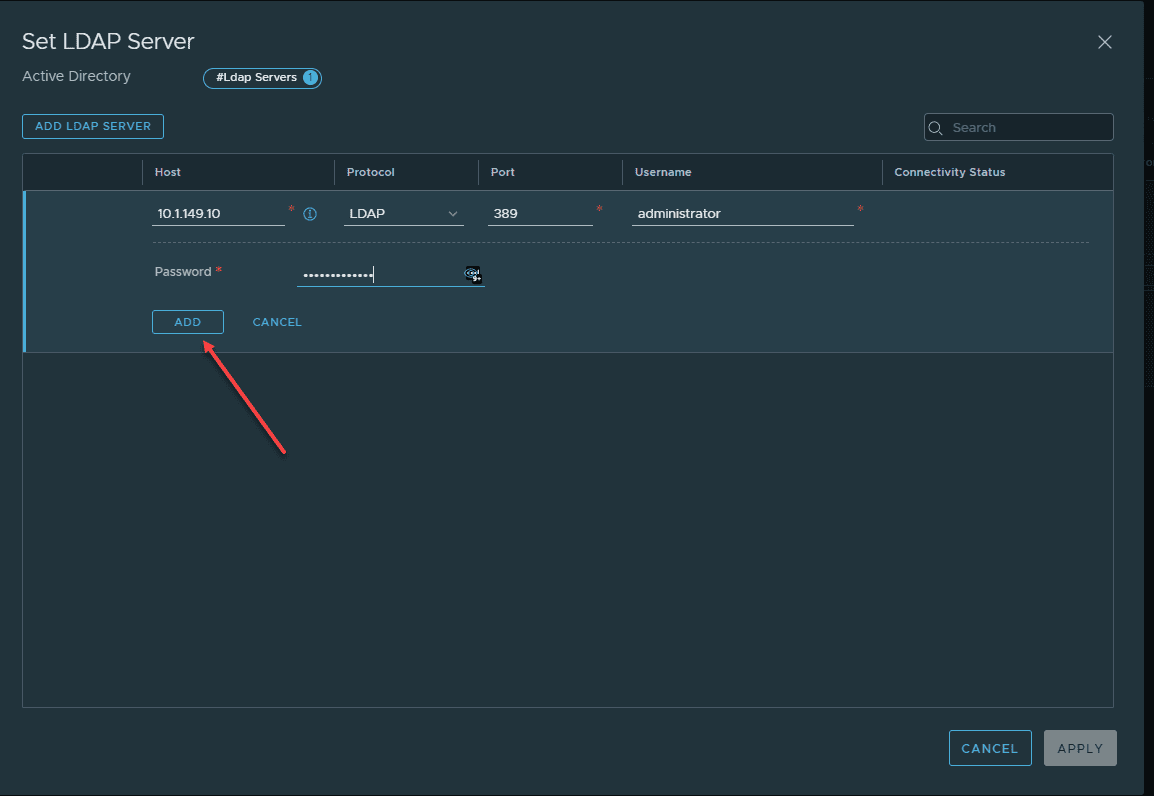Click the Connectivity Status column header

click(949, 172)
